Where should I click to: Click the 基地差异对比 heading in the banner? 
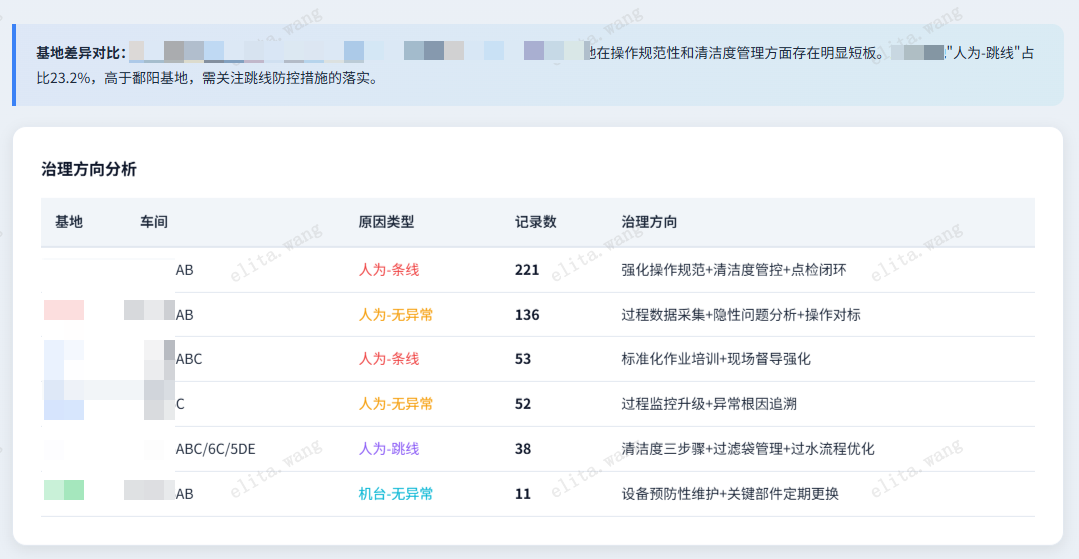pos(81,53)
